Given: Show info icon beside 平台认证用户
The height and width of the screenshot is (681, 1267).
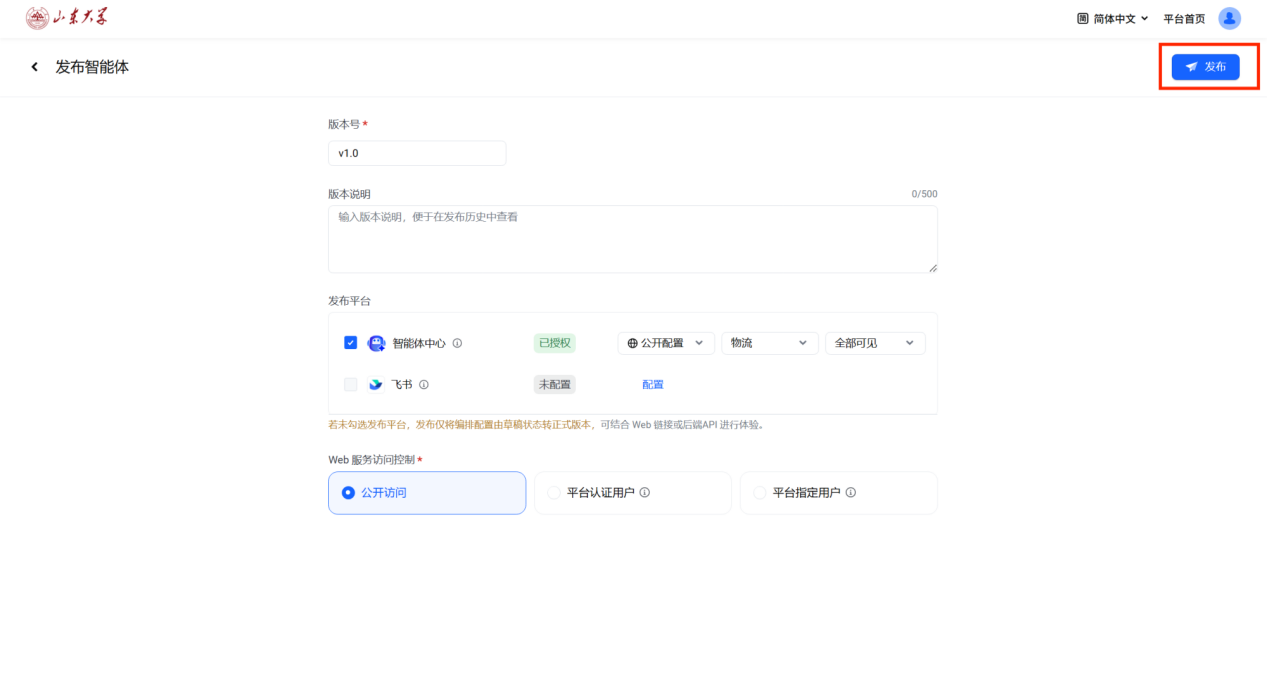Looking at the screenshot, I should click(x=645, y=493).
